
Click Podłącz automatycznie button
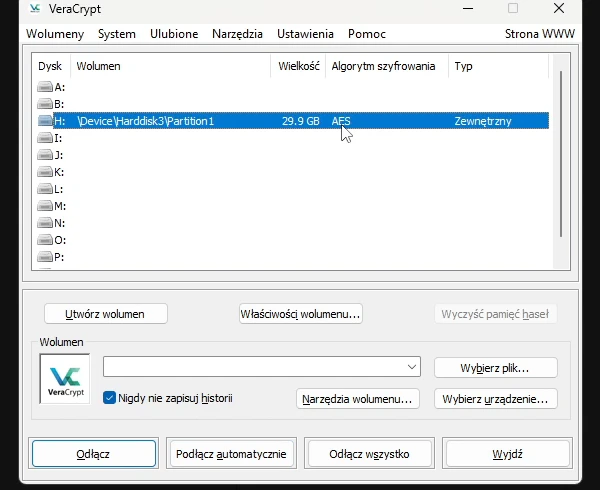232,454
